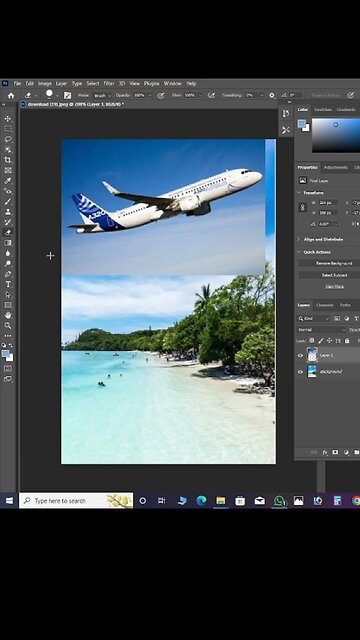Select the Clone Stamp tool
The width and height of the screenshot is (360, 640).
[8, 212]
